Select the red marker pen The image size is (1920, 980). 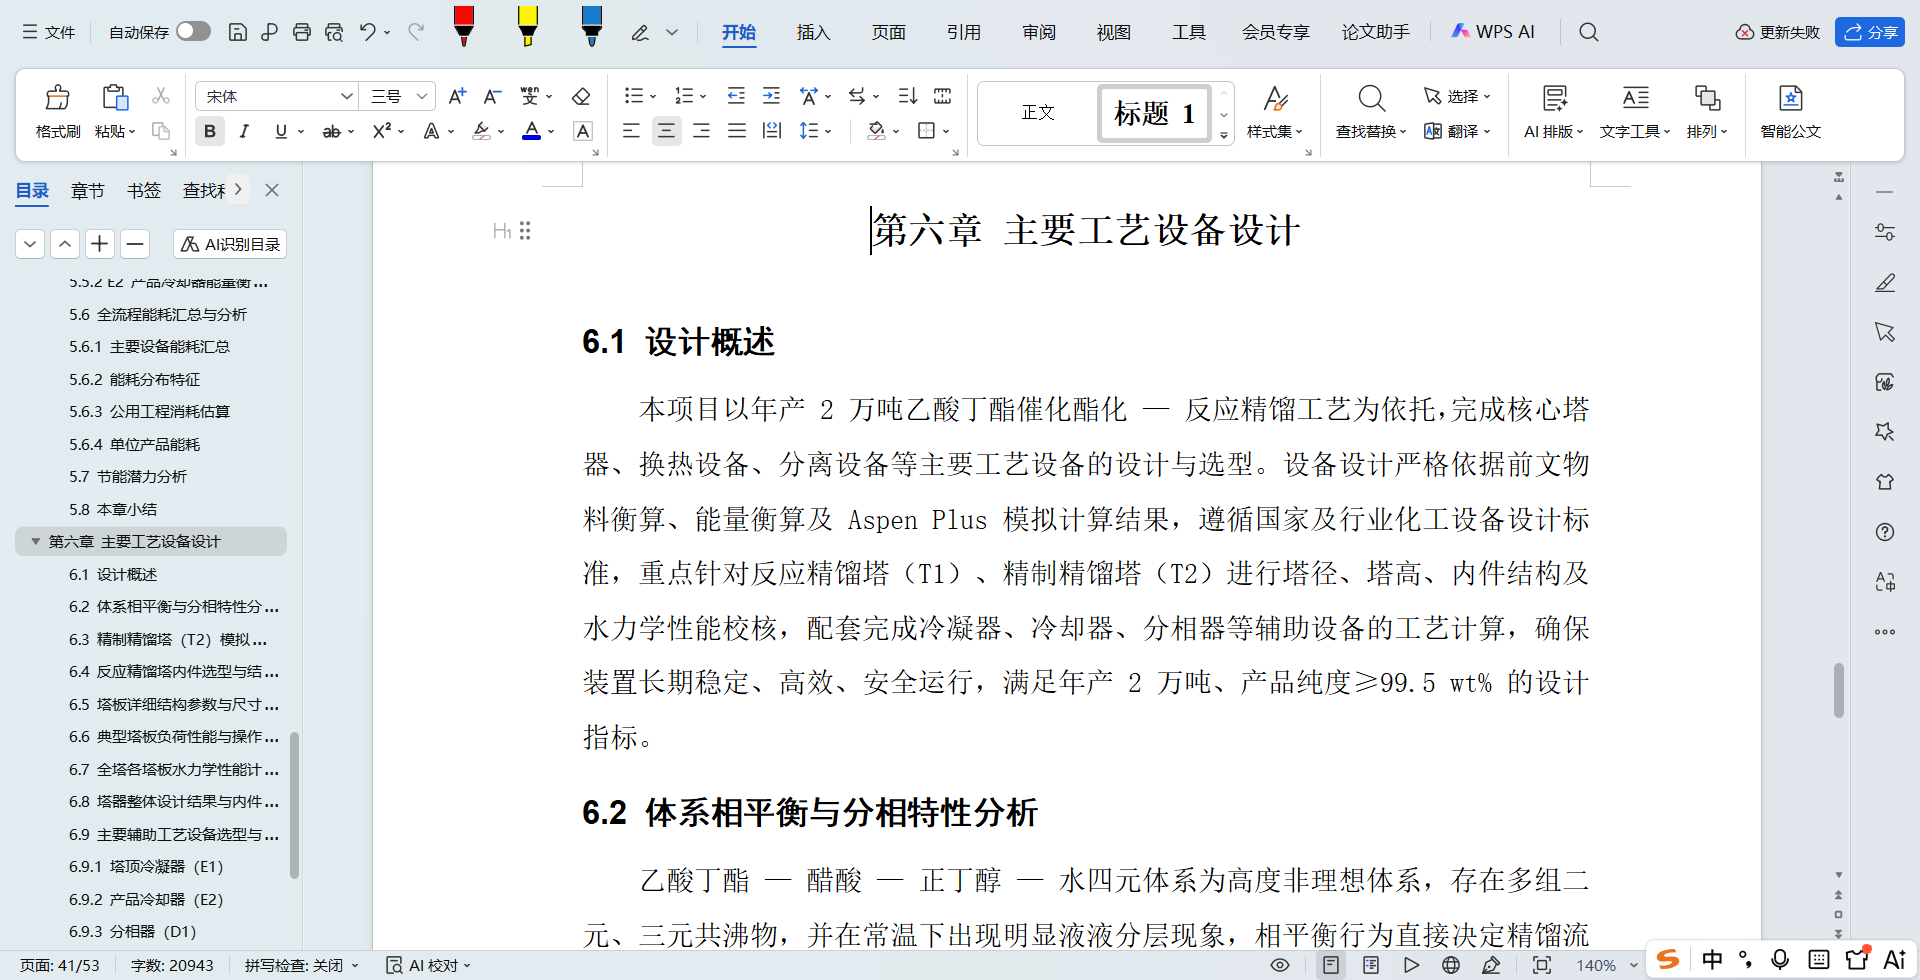pos(463,26)
